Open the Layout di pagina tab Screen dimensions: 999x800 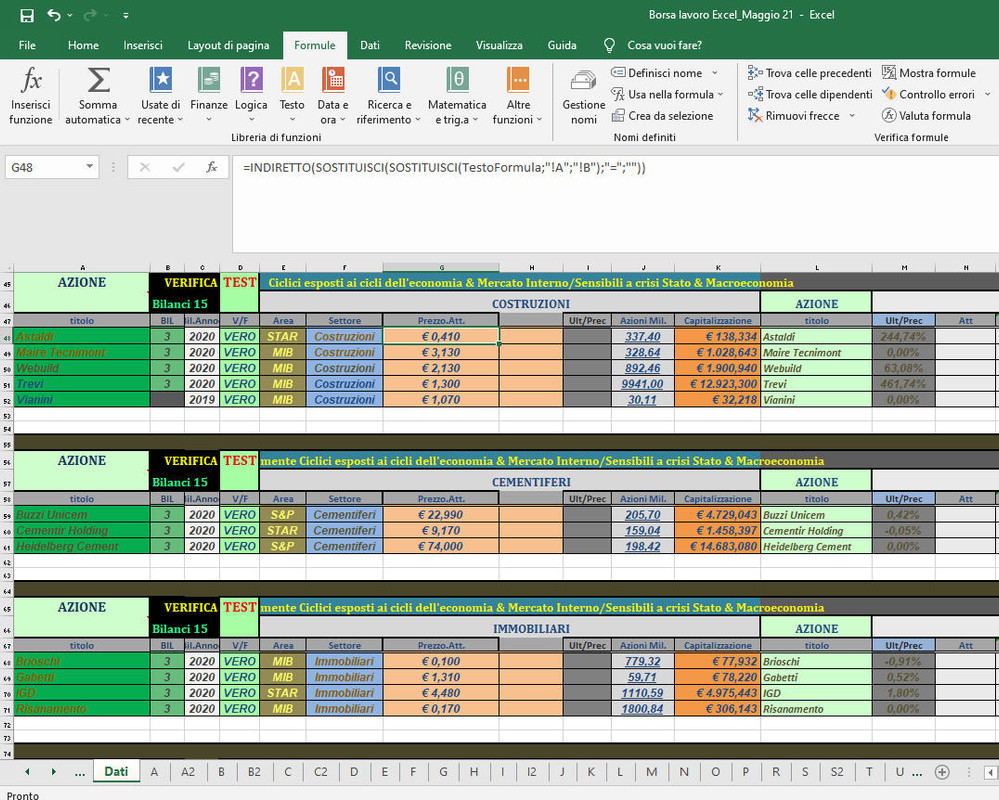[x=228, y=45]
